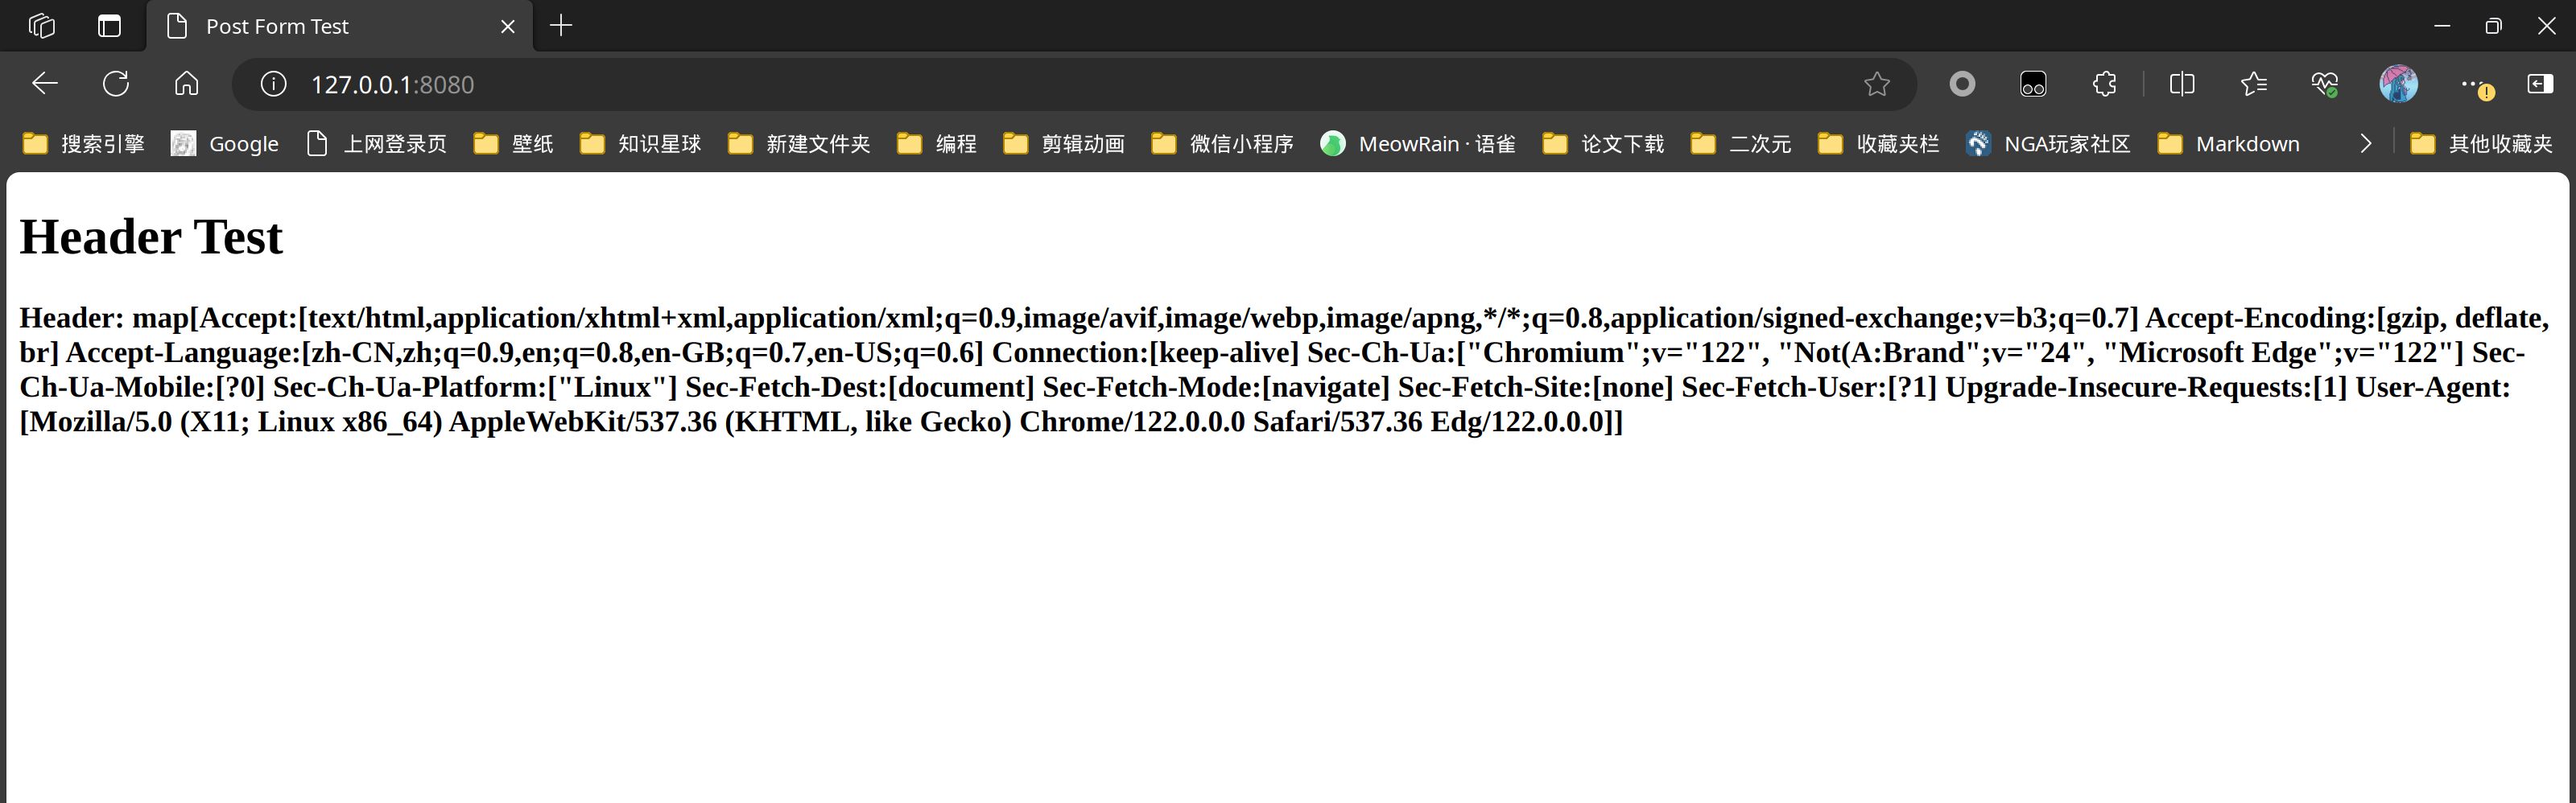Close the Post Form Test tab
This screenshot has width=2576, height=803.
tap(508, 27)
